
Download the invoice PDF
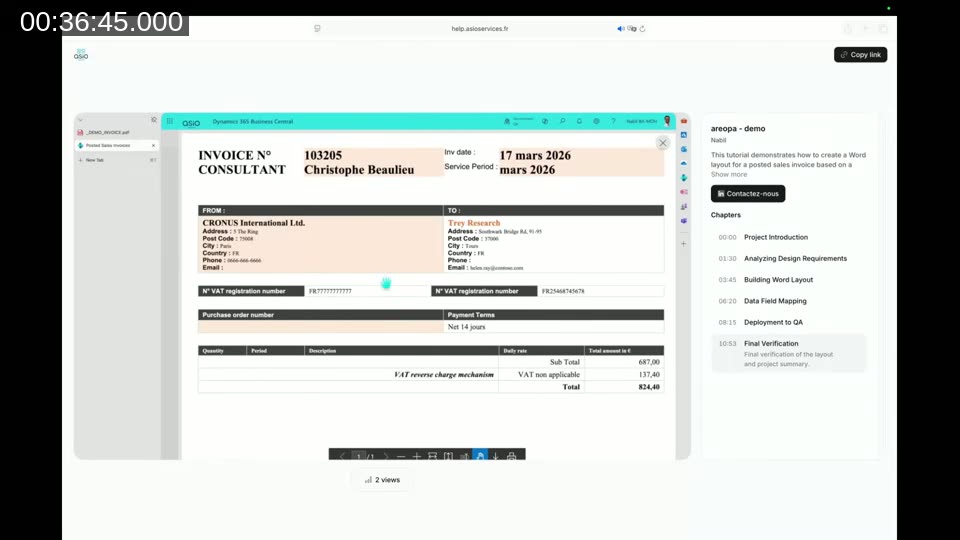(x=496, y=456)
